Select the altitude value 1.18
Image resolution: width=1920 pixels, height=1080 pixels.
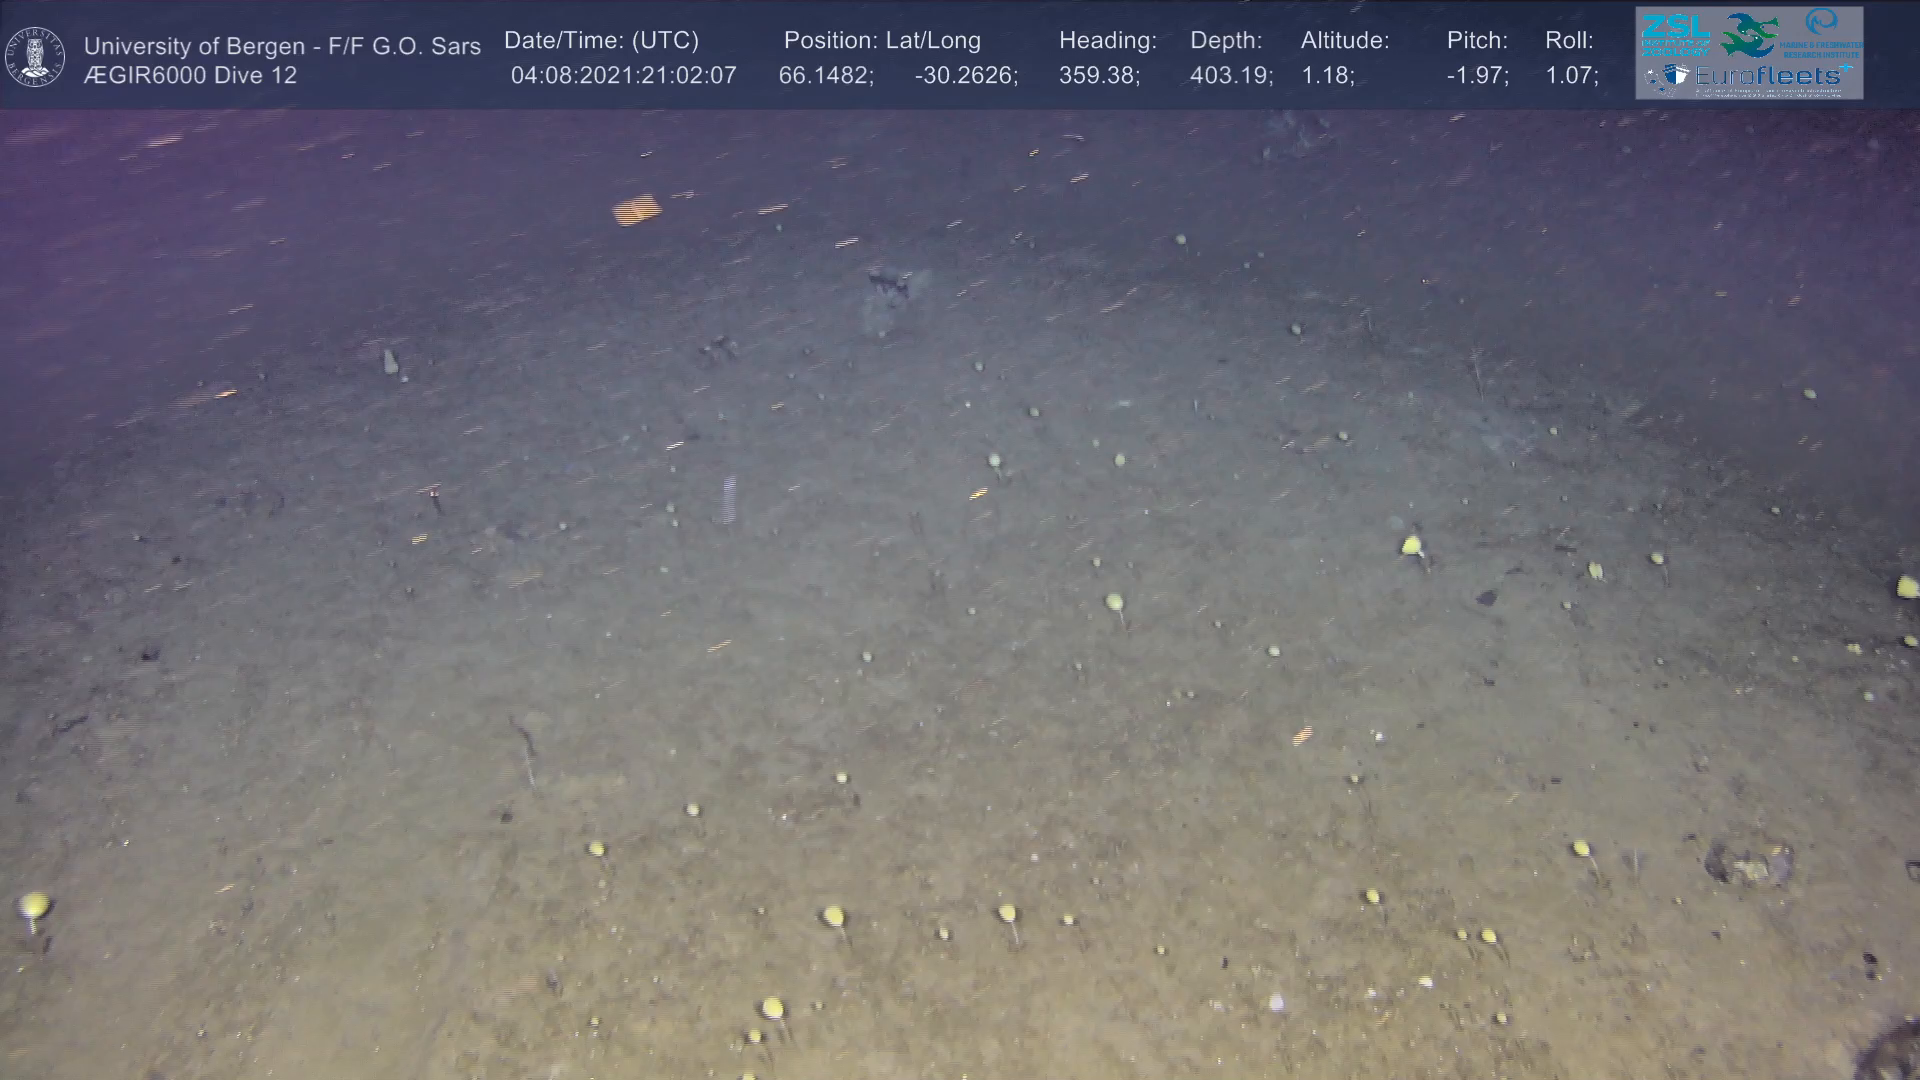[x=1327, y=76]
